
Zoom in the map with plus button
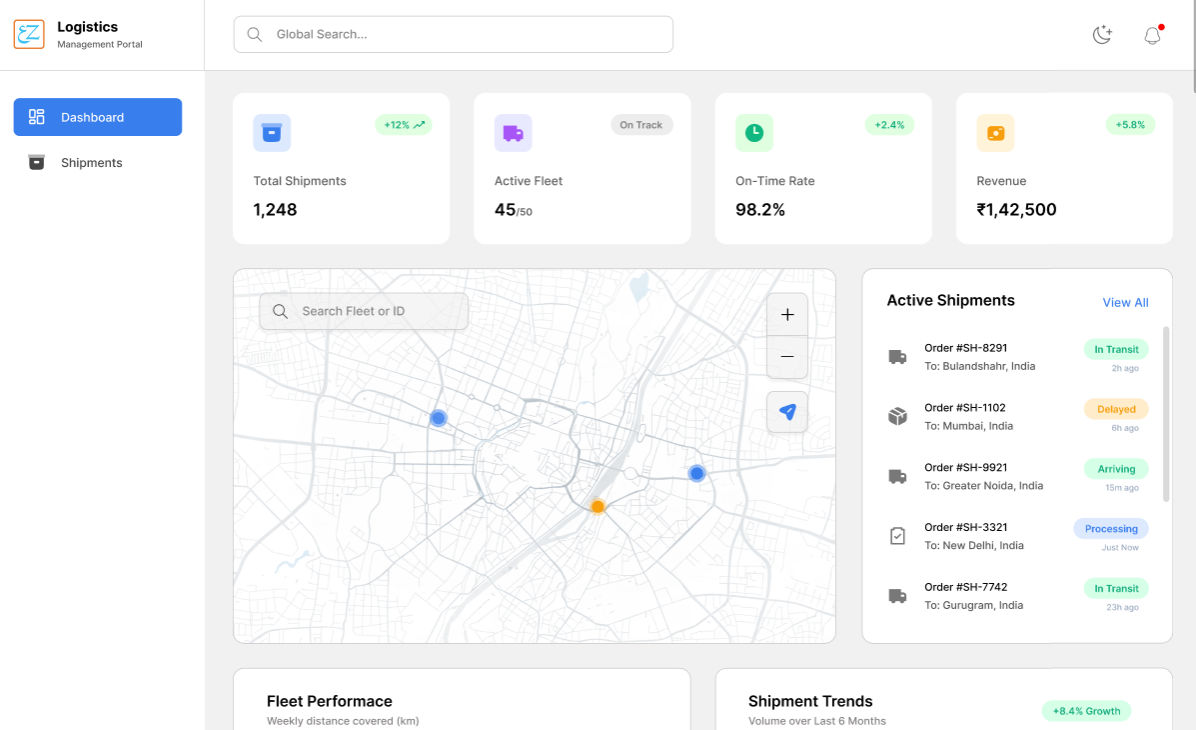(787, 314)
